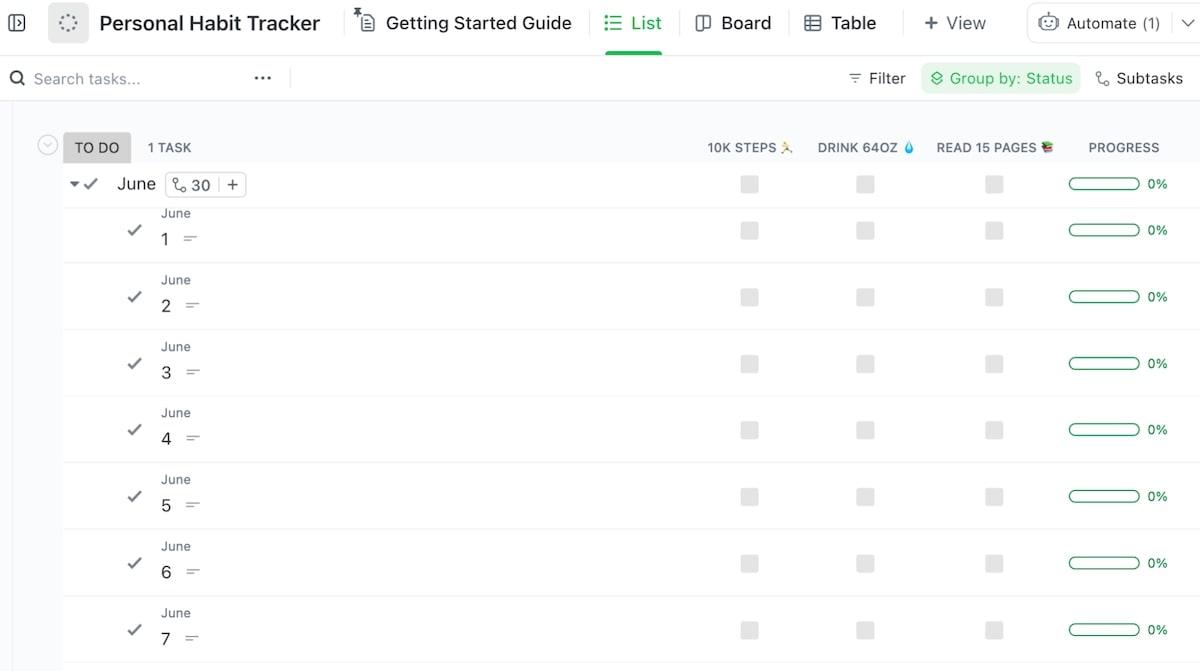The image size is (1200, 671).
Task: Open the description icon for June 3
Action: click(x=193, y=372)
